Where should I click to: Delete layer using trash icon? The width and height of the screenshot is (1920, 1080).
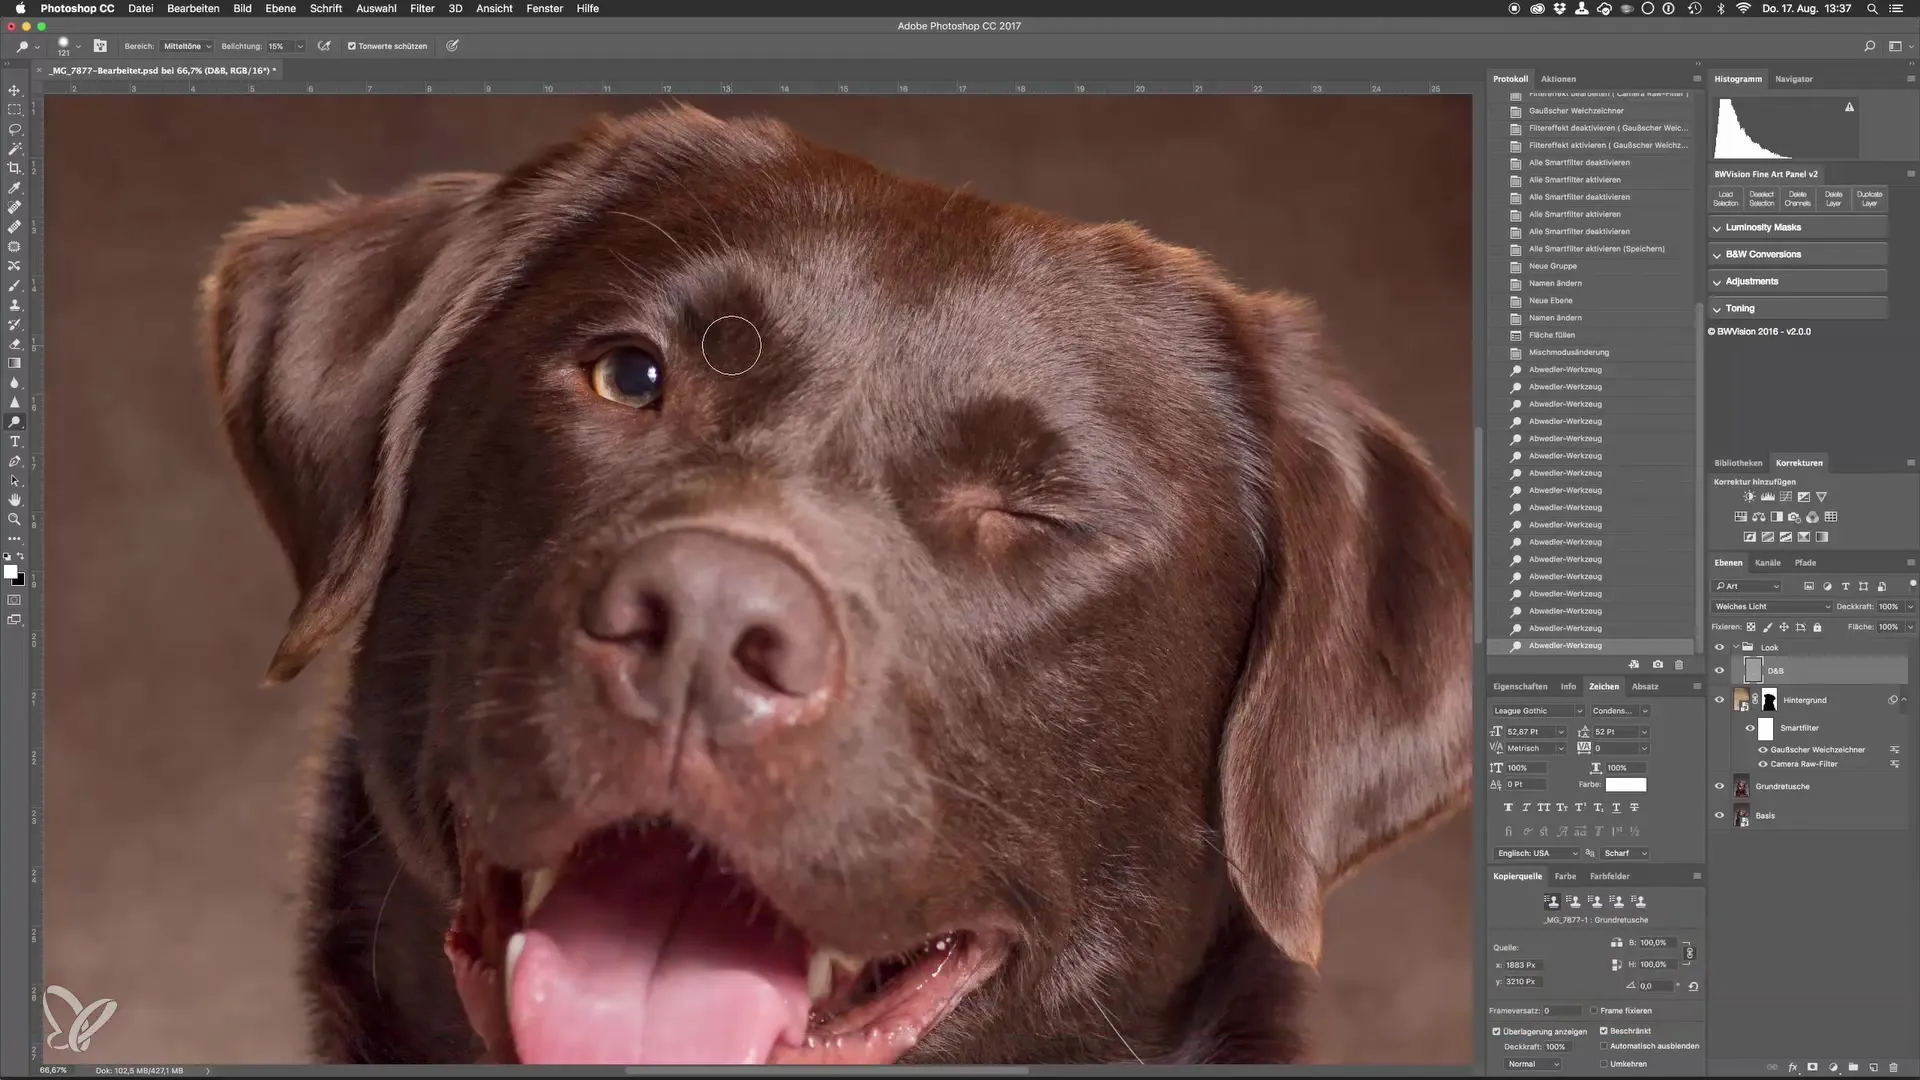coord(1893,1067)
